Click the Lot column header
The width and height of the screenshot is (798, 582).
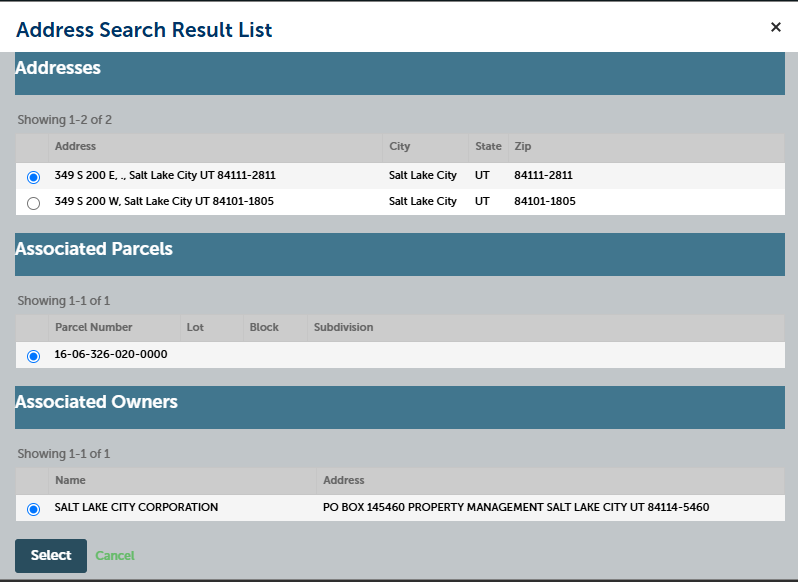tap(195, 327)
